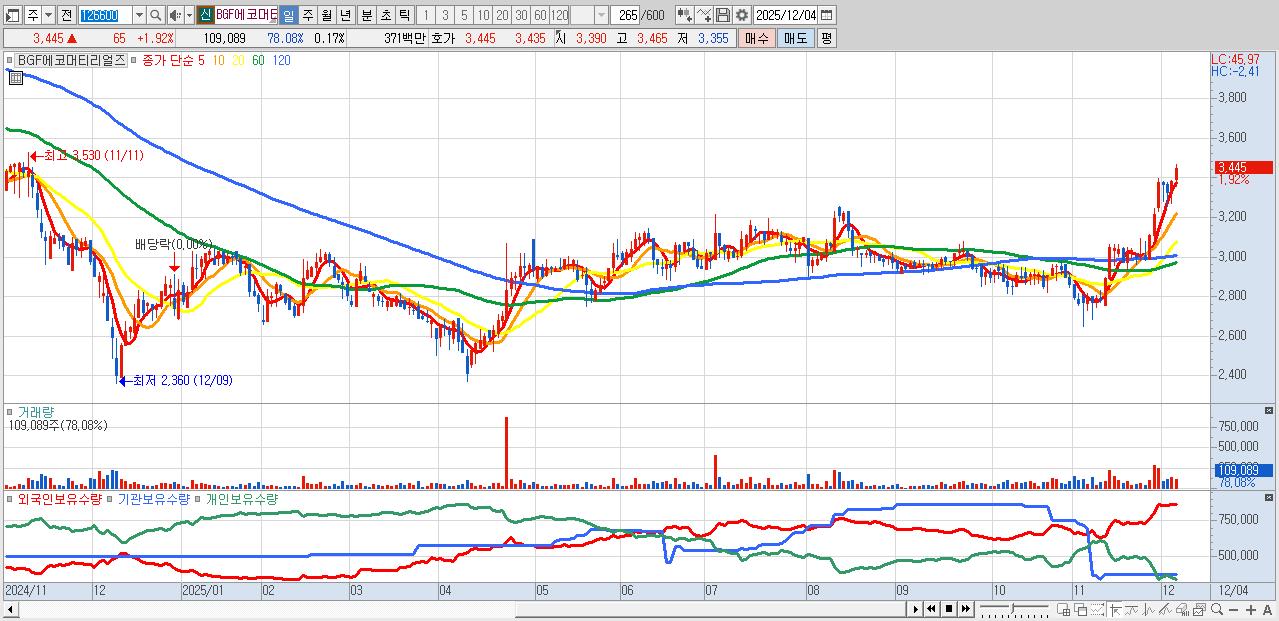The height and width of the screenshot is (621, 1279).
Task: Click the date field 2025/12/04
Action: (x=785, y=15)
